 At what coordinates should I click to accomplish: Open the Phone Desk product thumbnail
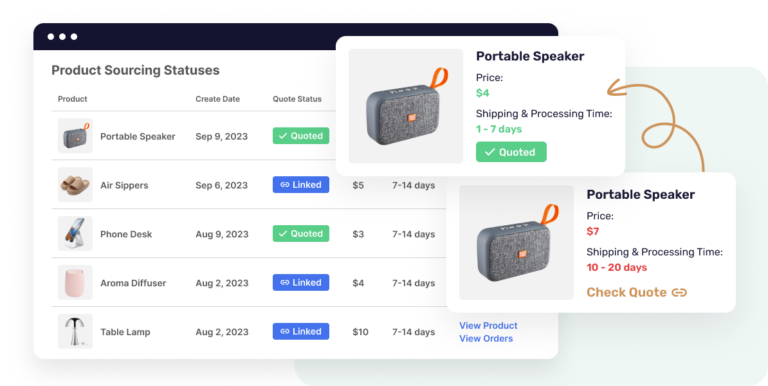click(75, 234)
